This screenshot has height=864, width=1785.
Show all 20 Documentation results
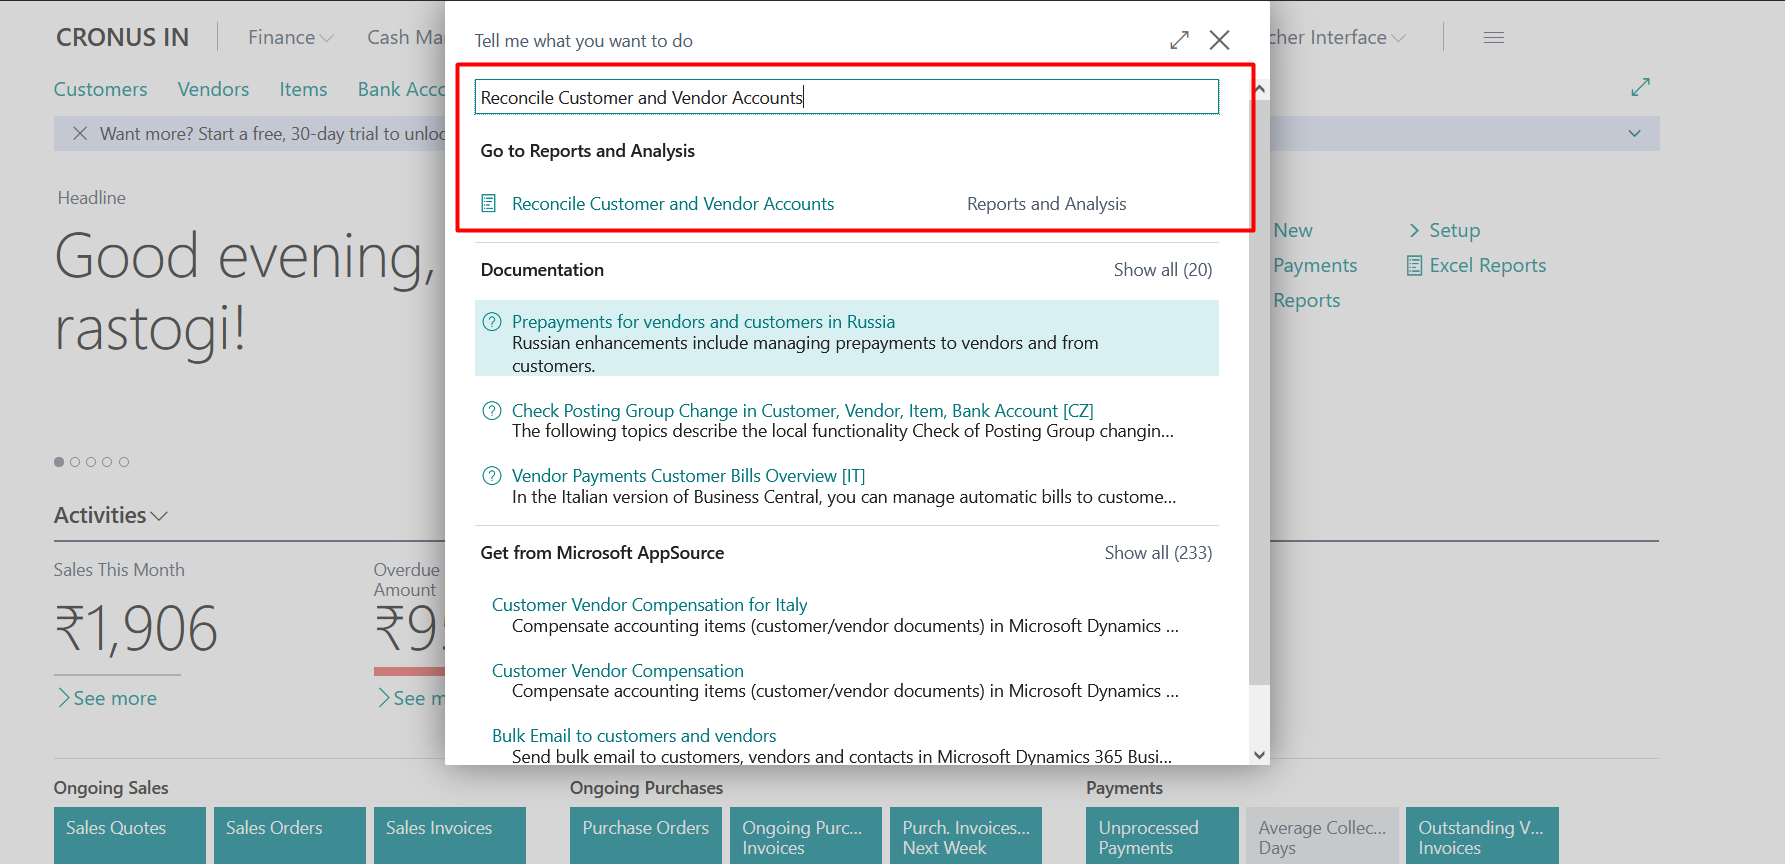[x=1163, y=270]
